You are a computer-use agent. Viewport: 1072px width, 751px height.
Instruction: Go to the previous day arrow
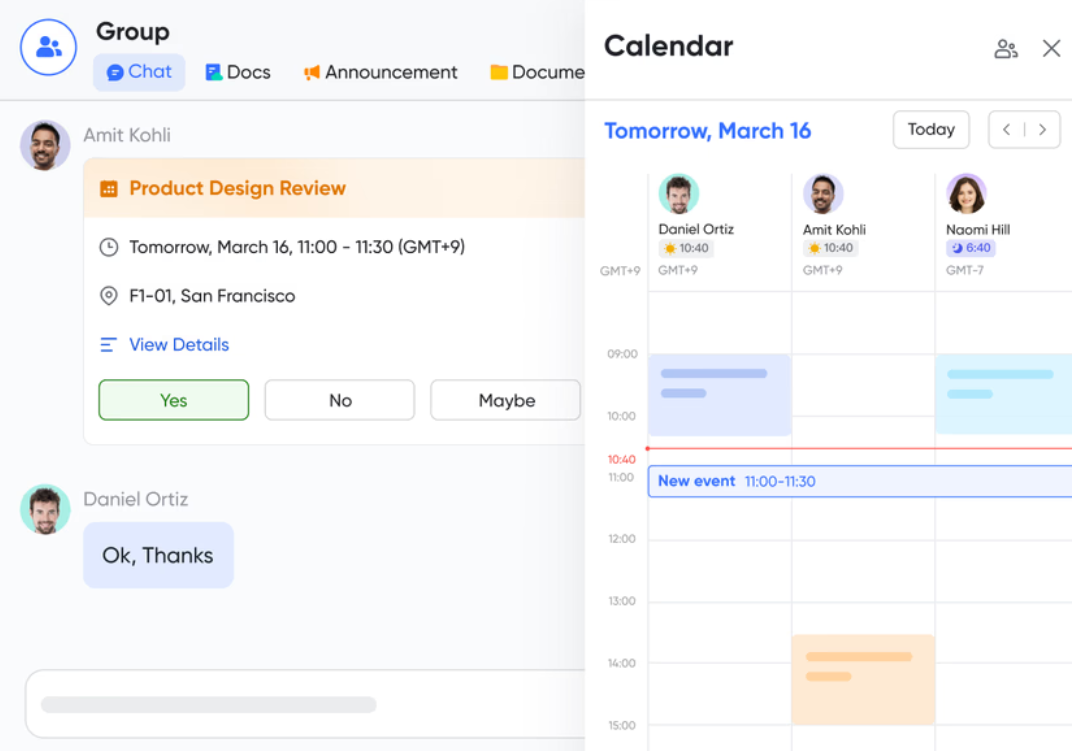1006,129
